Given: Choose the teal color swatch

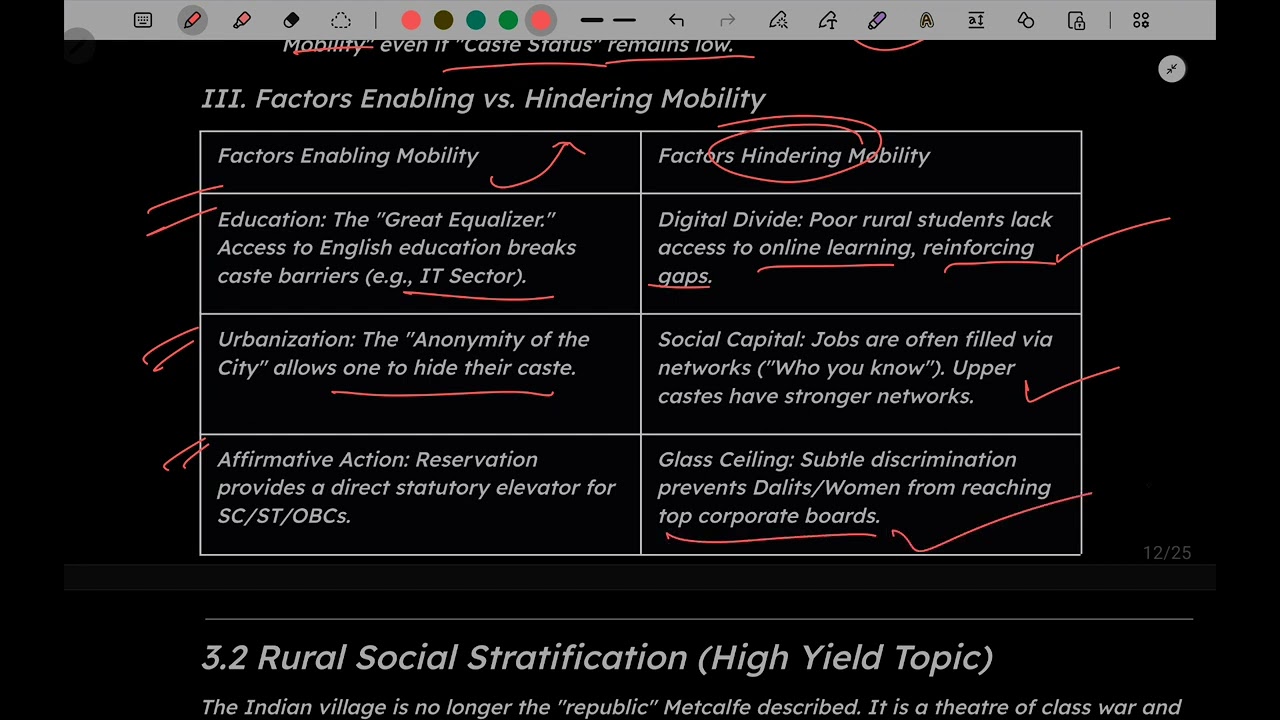Looking at the screenshot, I should tap(476, 20).
